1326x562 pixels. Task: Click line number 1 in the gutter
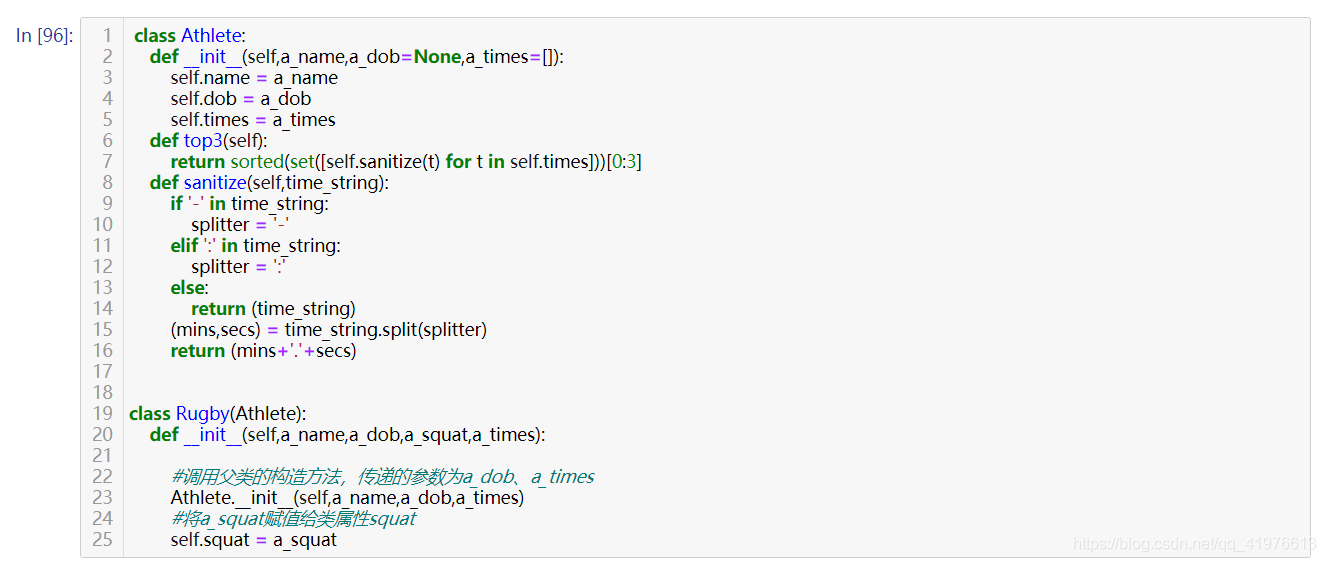point(107,36)
